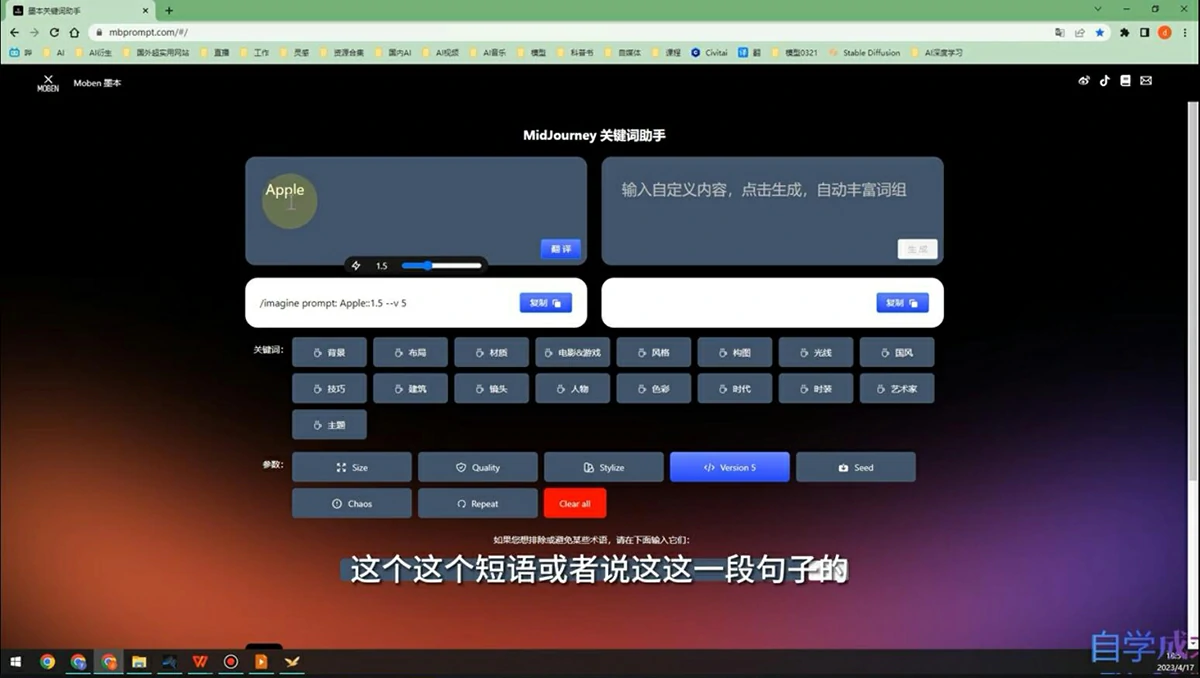Image resolution: width=1200 pixels, height=678 pixels.
Task: Toggle the Size parameter
Action: (352, 467)
